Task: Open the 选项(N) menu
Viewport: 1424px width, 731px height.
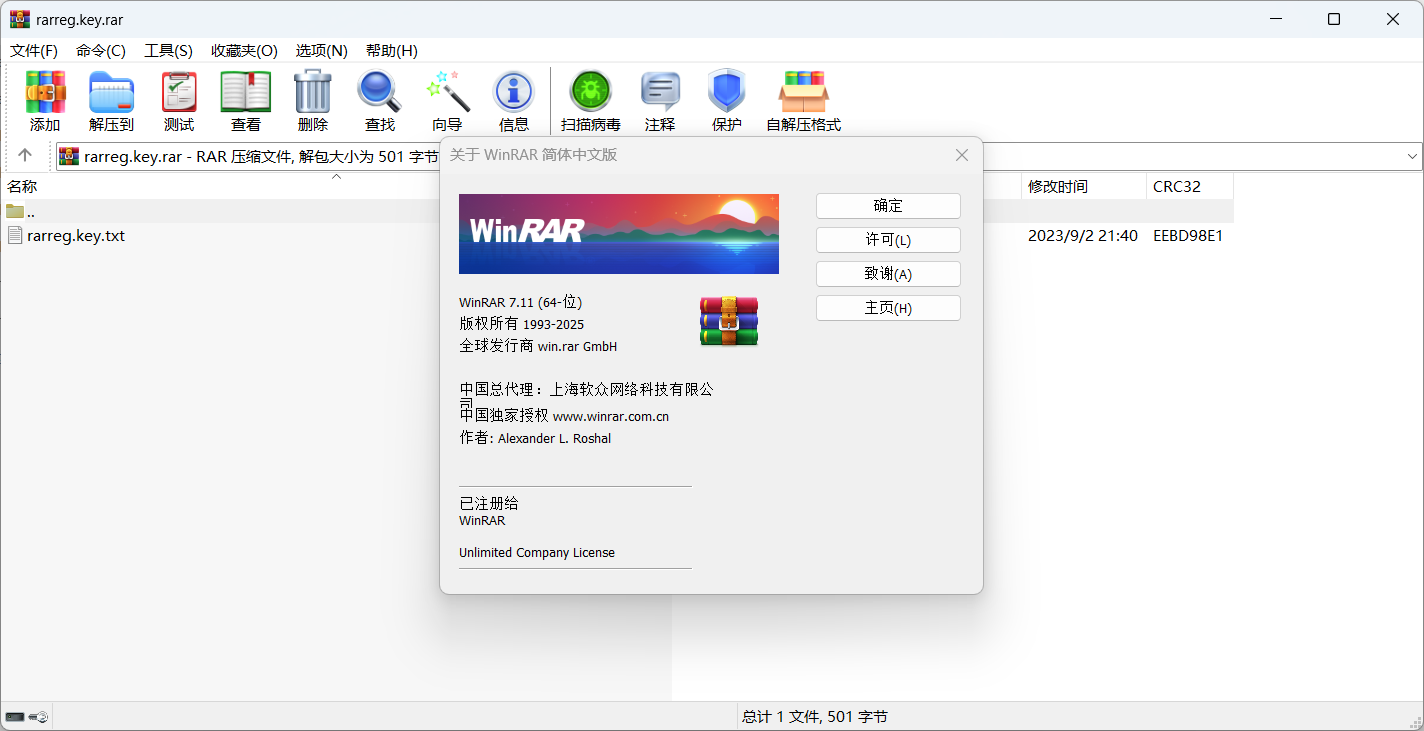Action: pyautogui.click(x=321, y=50)
